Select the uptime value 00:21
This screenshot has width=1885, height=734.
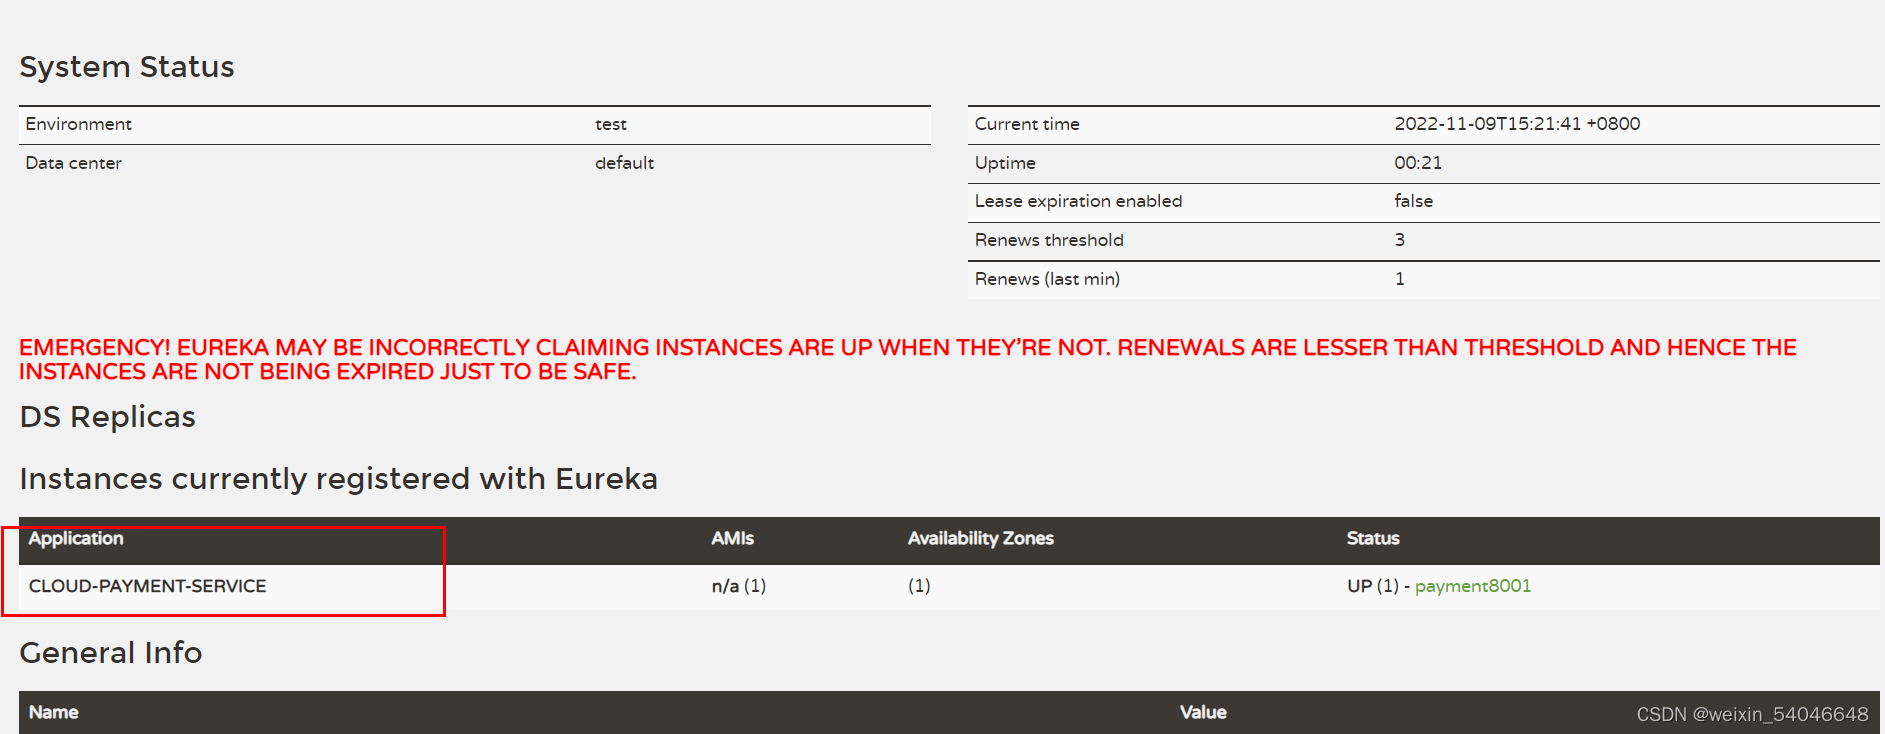coord(1418,163)
